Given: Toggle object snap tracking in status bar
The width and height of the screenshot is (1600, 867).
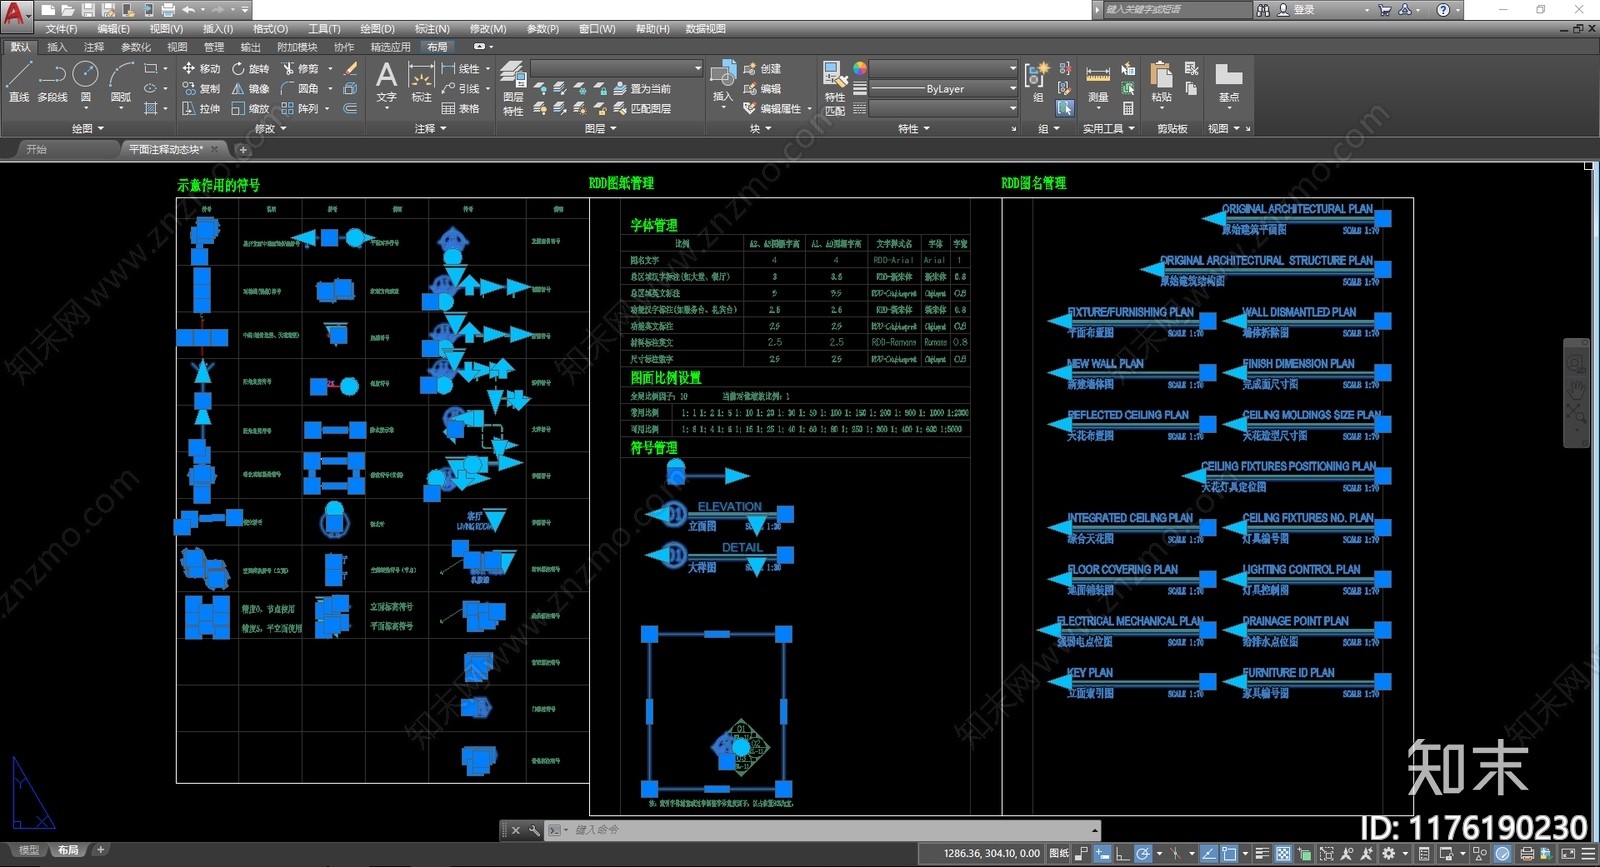Looking at the screenshot, I should pos(1208,854).
